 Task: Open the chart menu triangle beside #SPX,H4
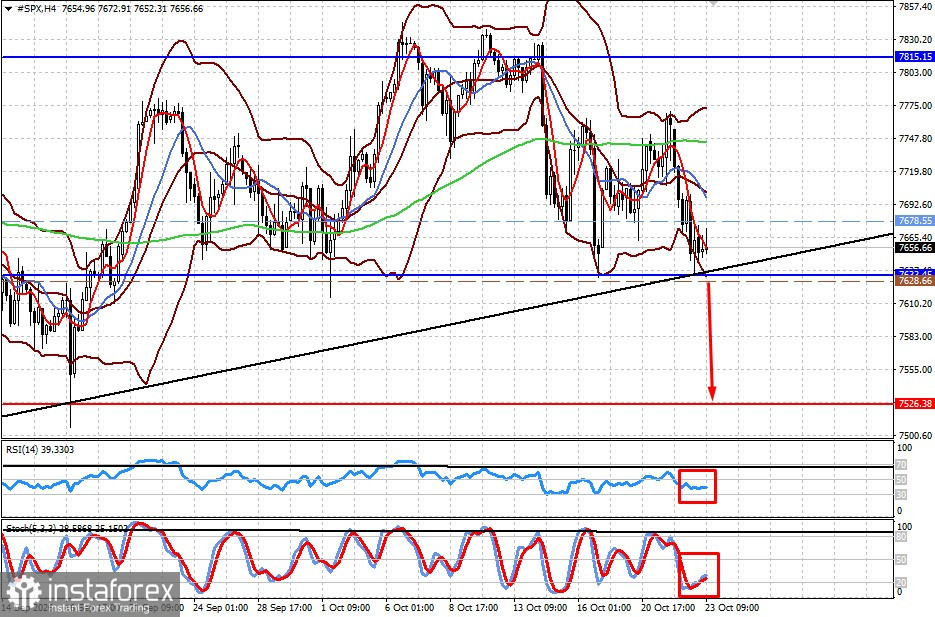(7, 8)
